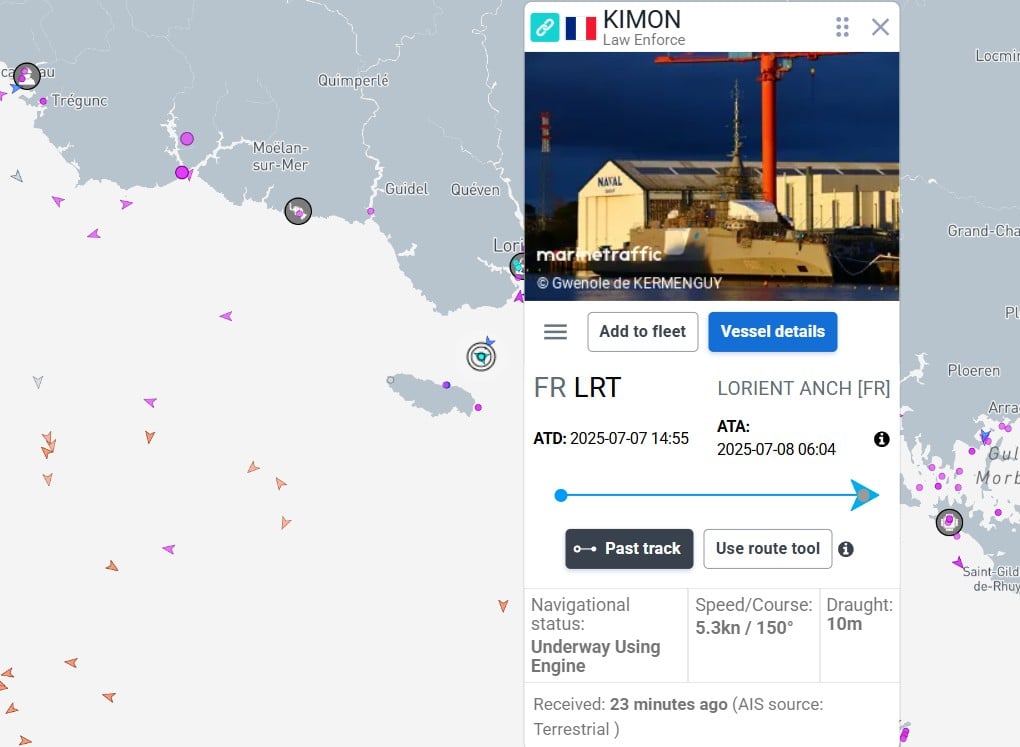Click the large magenta dot near Moëlan river

[x=187, y=139]
